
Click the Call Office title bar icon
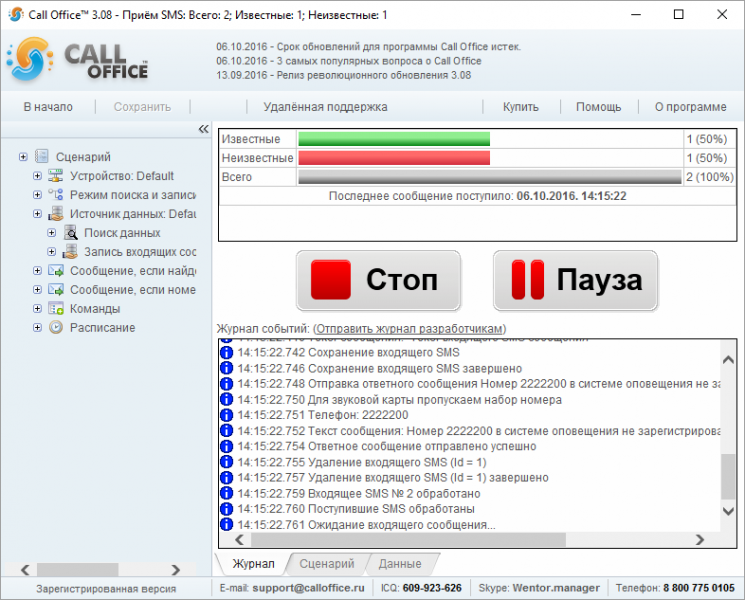click(x=16, y=15)
